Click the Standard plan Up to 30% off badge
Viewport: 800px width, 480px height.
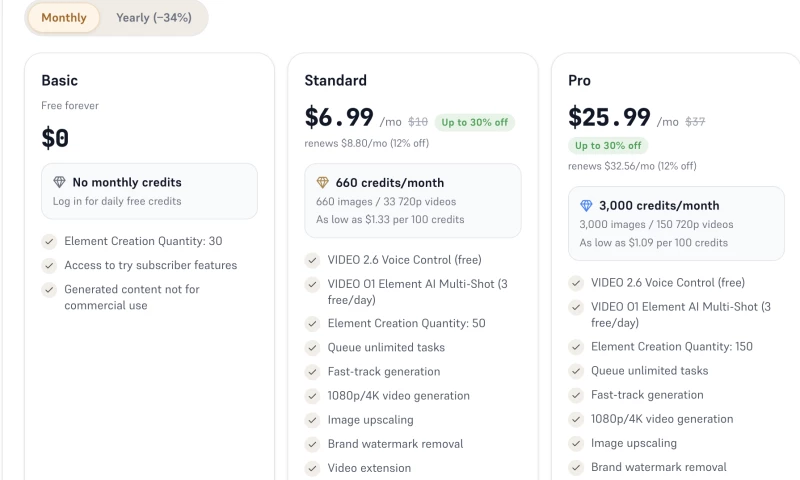(474, 122)
